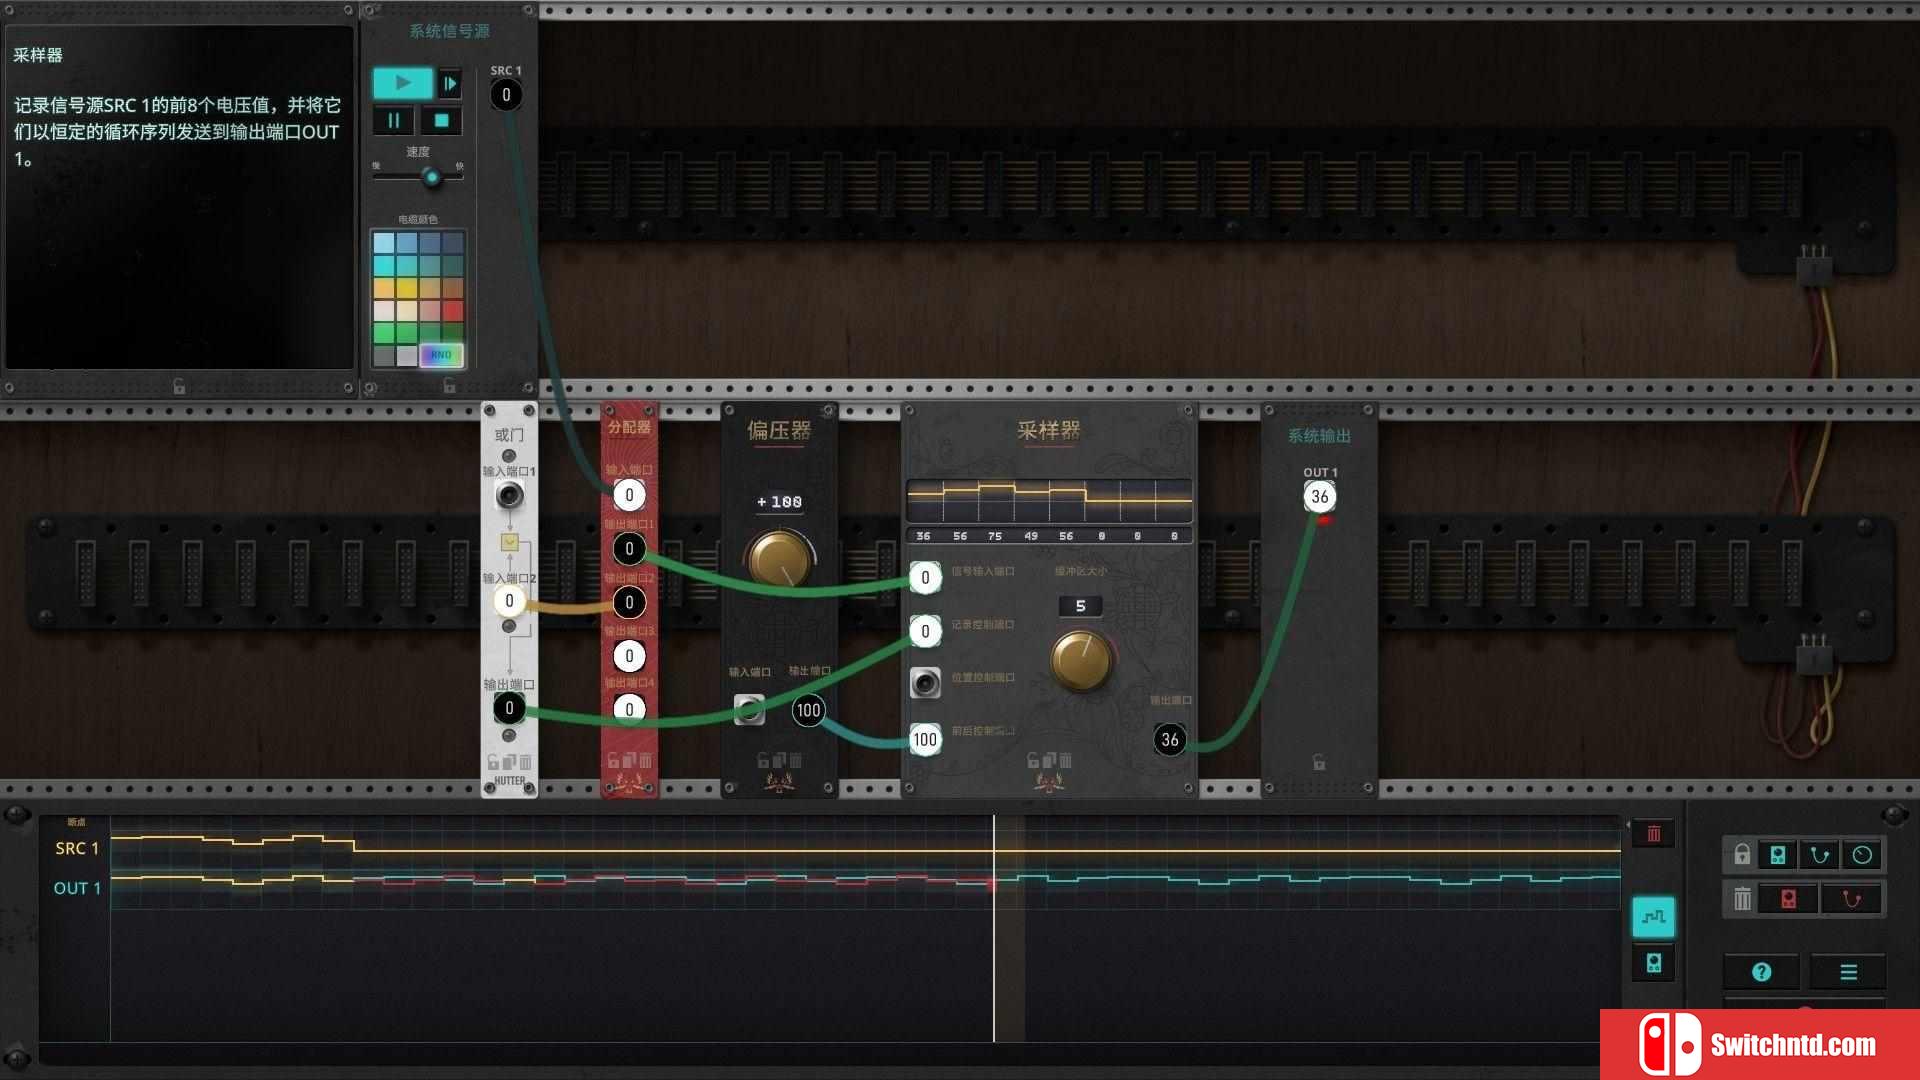Click the bias module gold knob
Screen dimensions: 1920x1080
(x=779, y=560)
